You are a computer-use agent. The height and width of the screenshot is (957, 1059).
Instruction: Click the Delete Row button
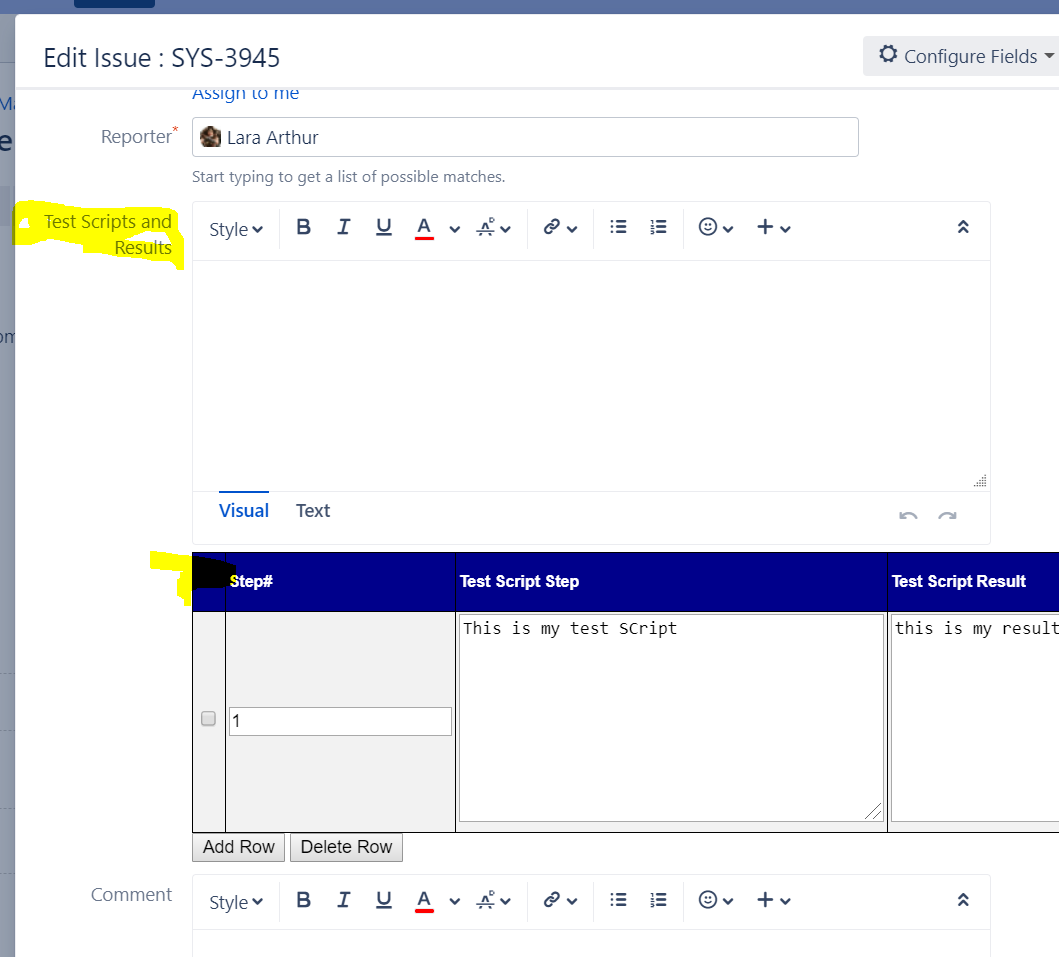point(346,847)
